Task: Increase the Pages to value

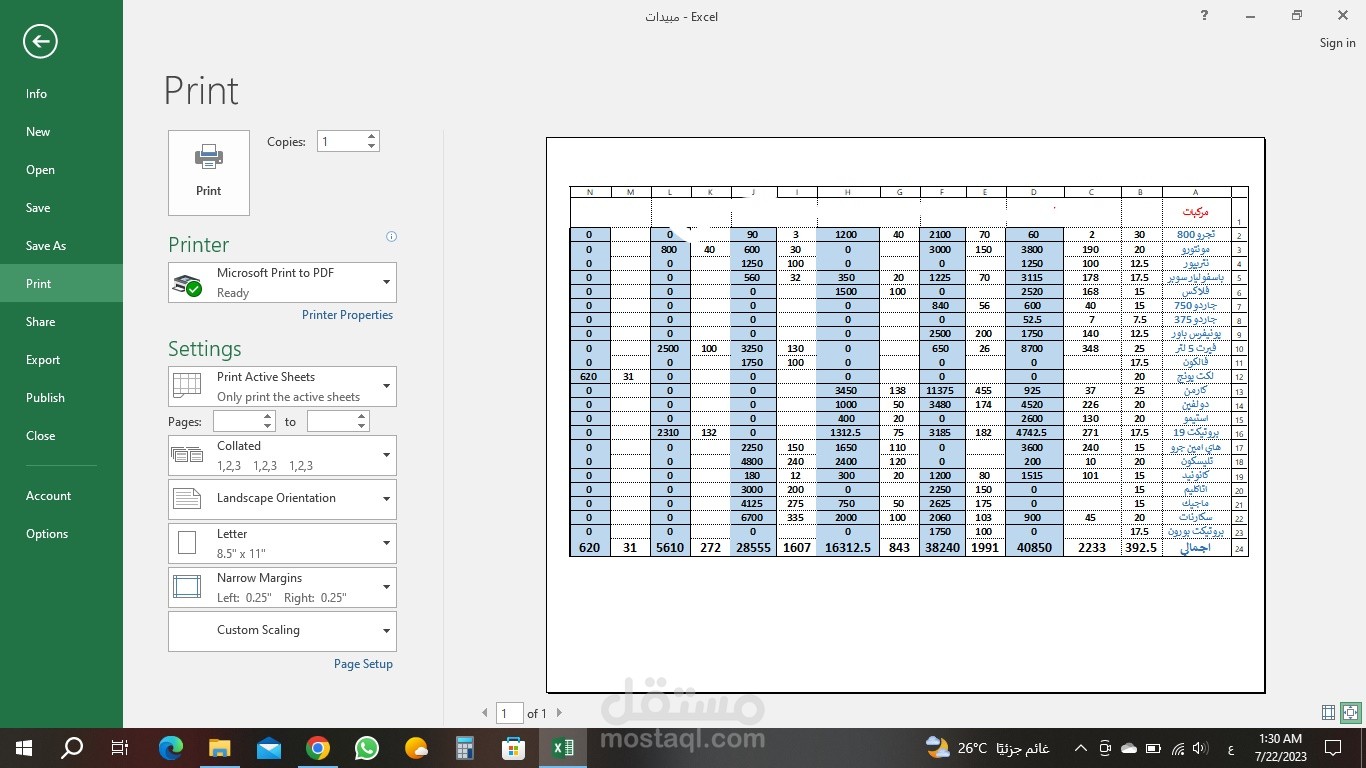Action: pos(362,417)
